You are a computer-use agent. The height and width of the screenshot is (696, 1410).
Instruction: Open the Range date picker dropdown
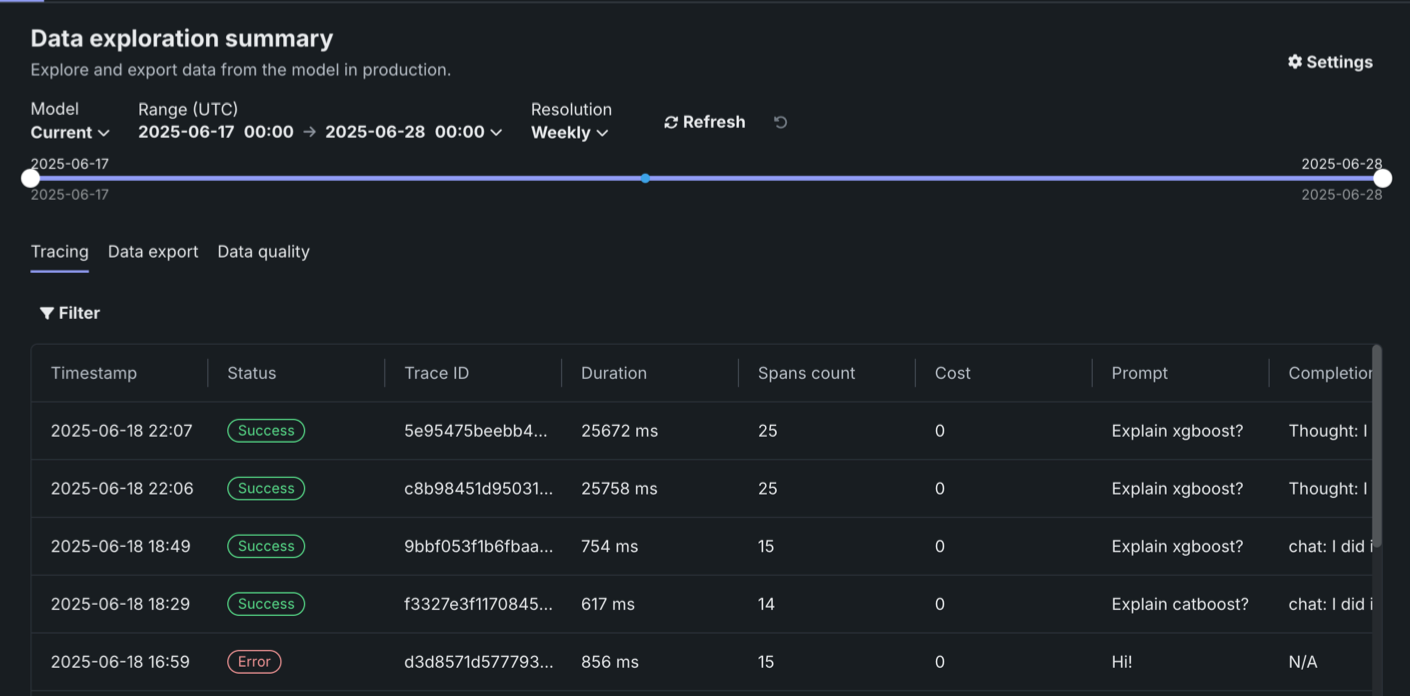click(x=320, y=132)
